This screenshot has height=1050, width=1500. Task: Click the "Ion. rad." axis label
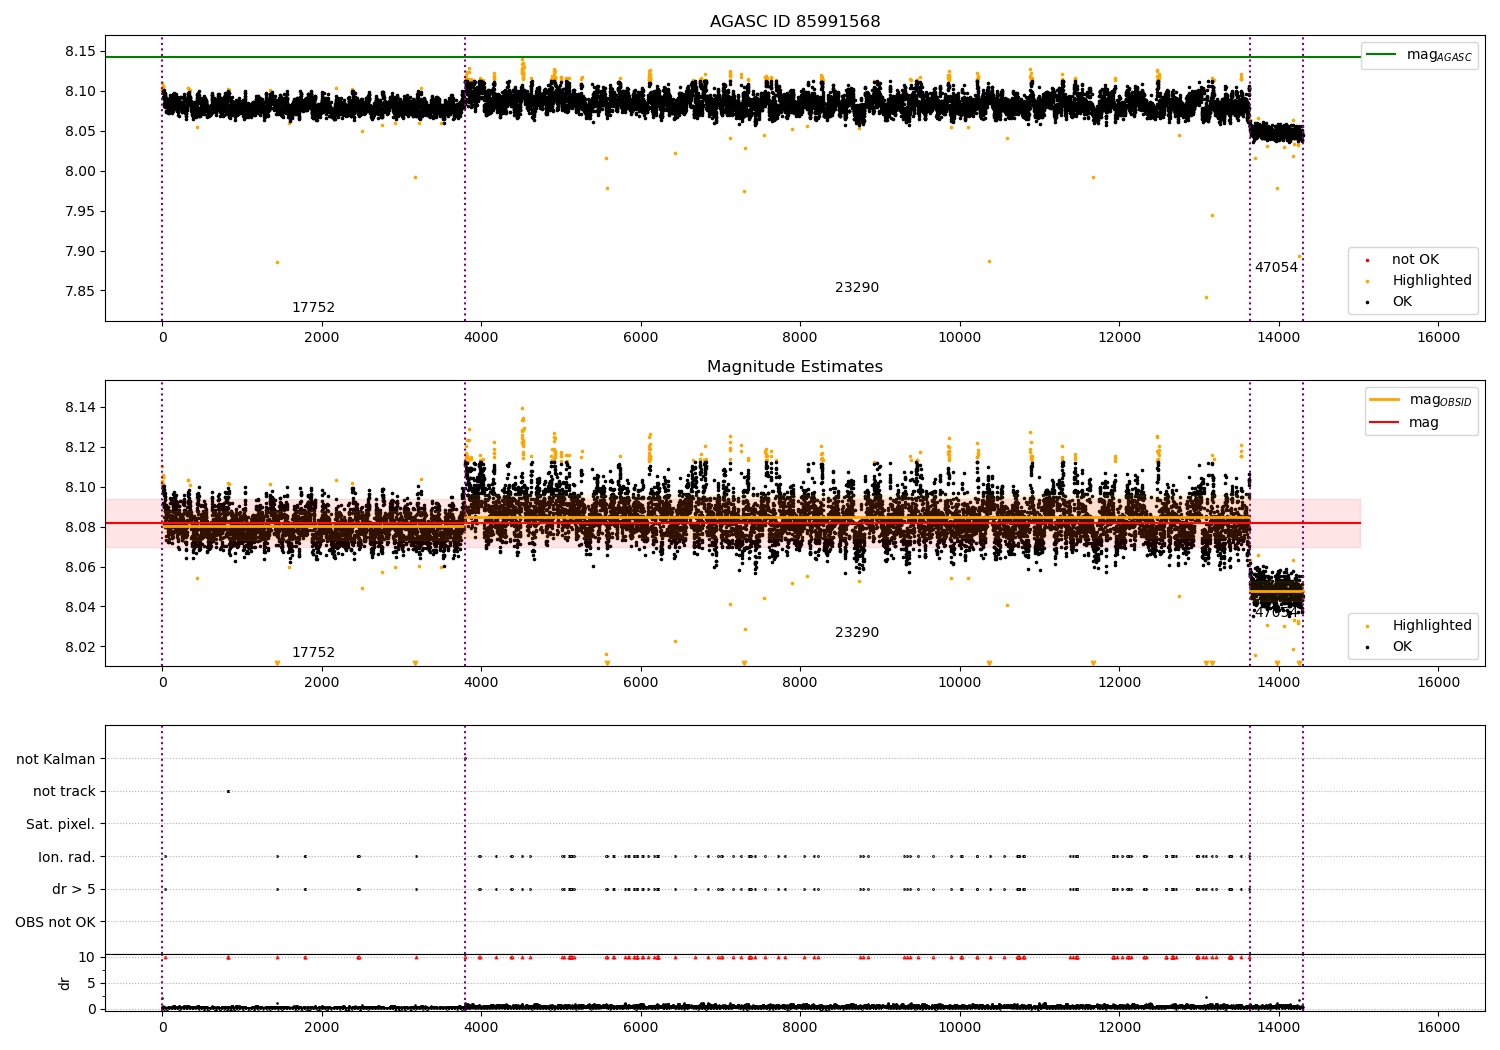67,857
